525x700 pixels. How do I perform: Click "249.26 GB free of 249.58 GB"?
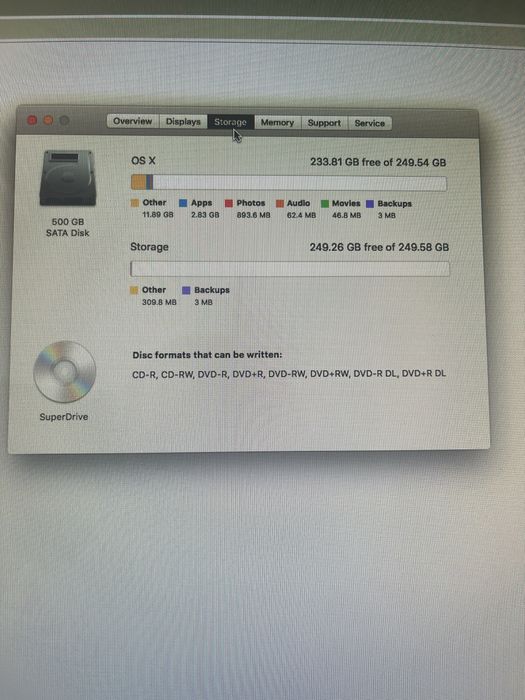pos(379,247)
